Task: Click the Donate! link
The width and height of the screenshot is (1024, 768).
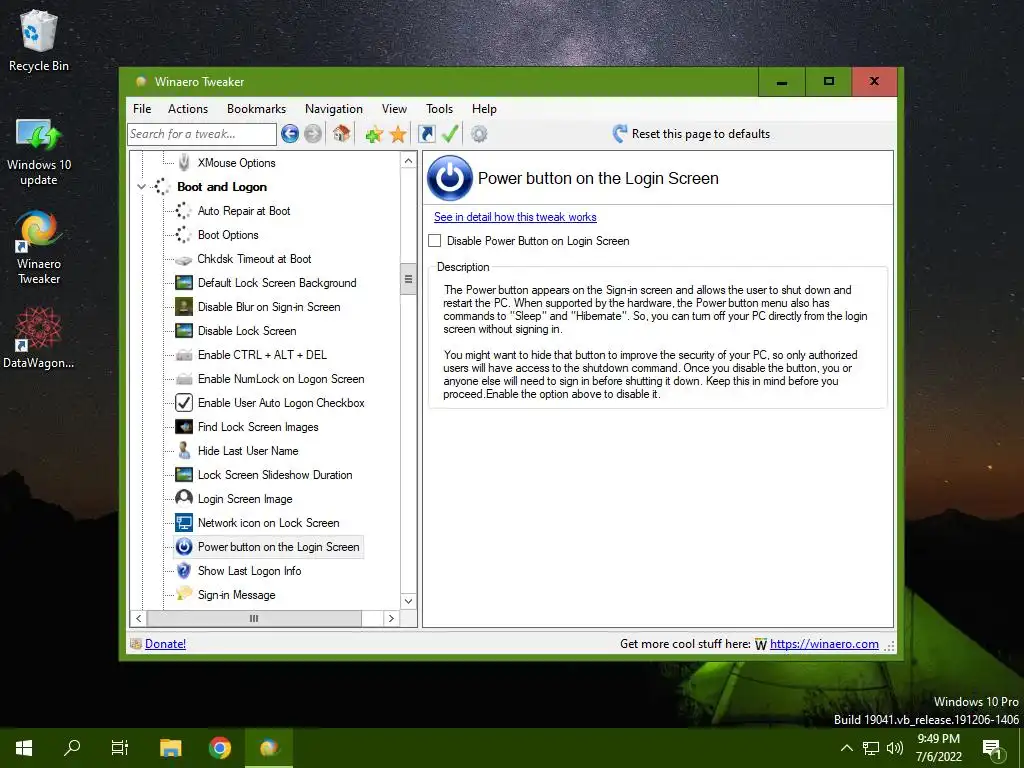Action: click(x=165, y=643)
